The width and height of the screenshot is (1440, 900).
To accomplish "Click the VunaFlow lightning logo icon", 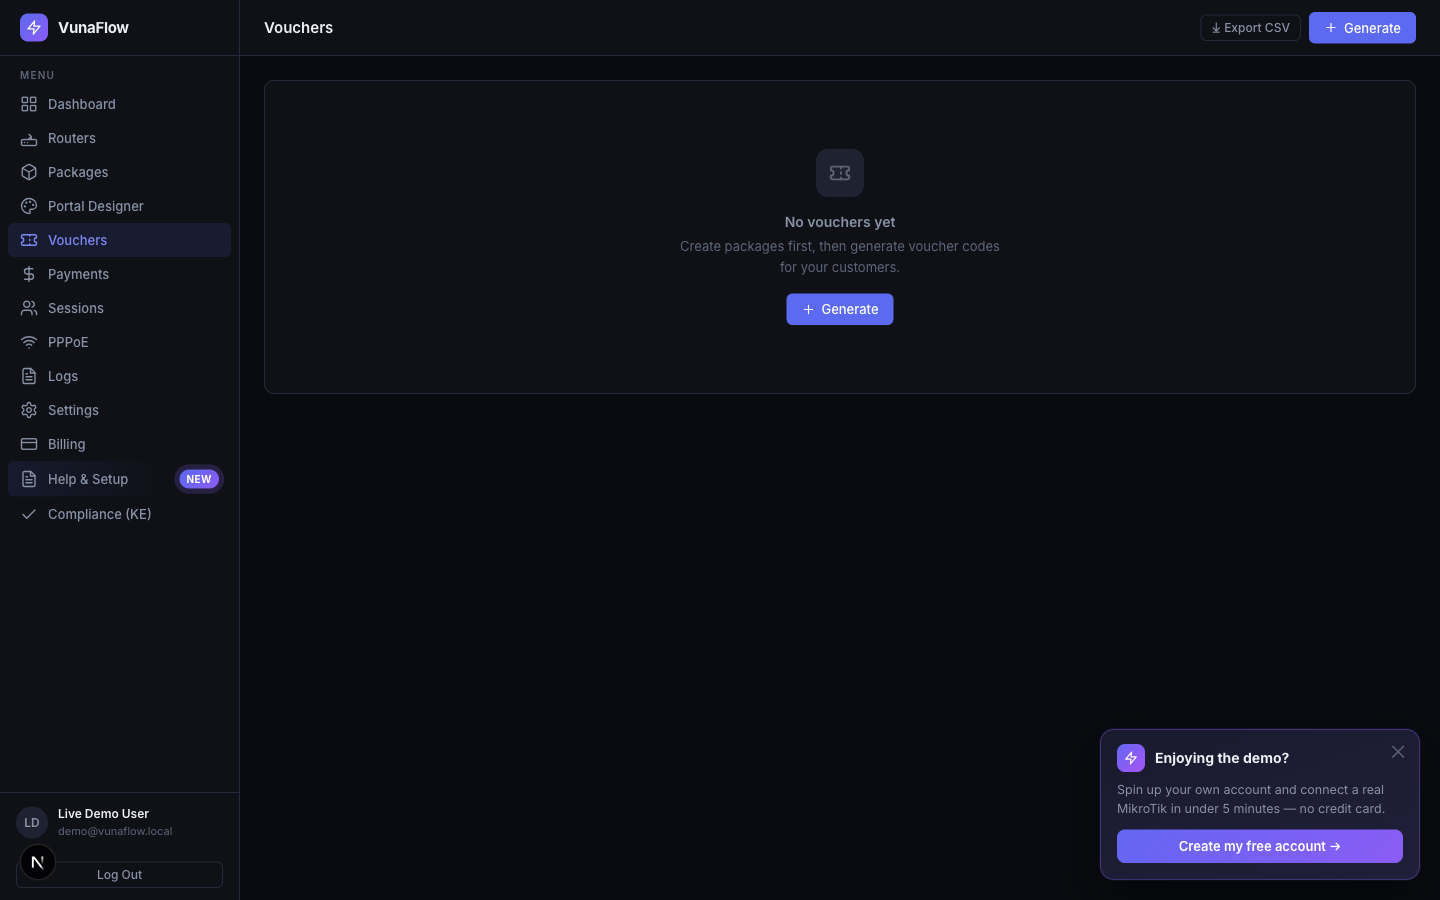I will 34,28.
